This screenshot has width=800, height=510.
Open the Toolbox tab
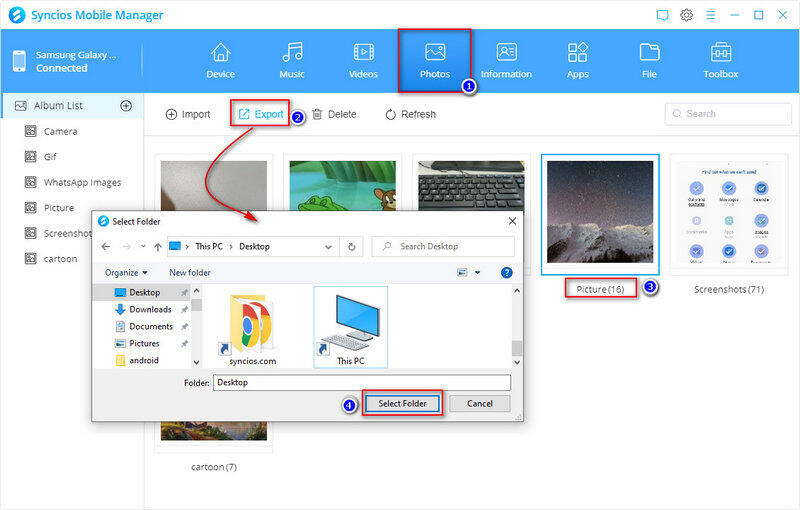[720, 60]
